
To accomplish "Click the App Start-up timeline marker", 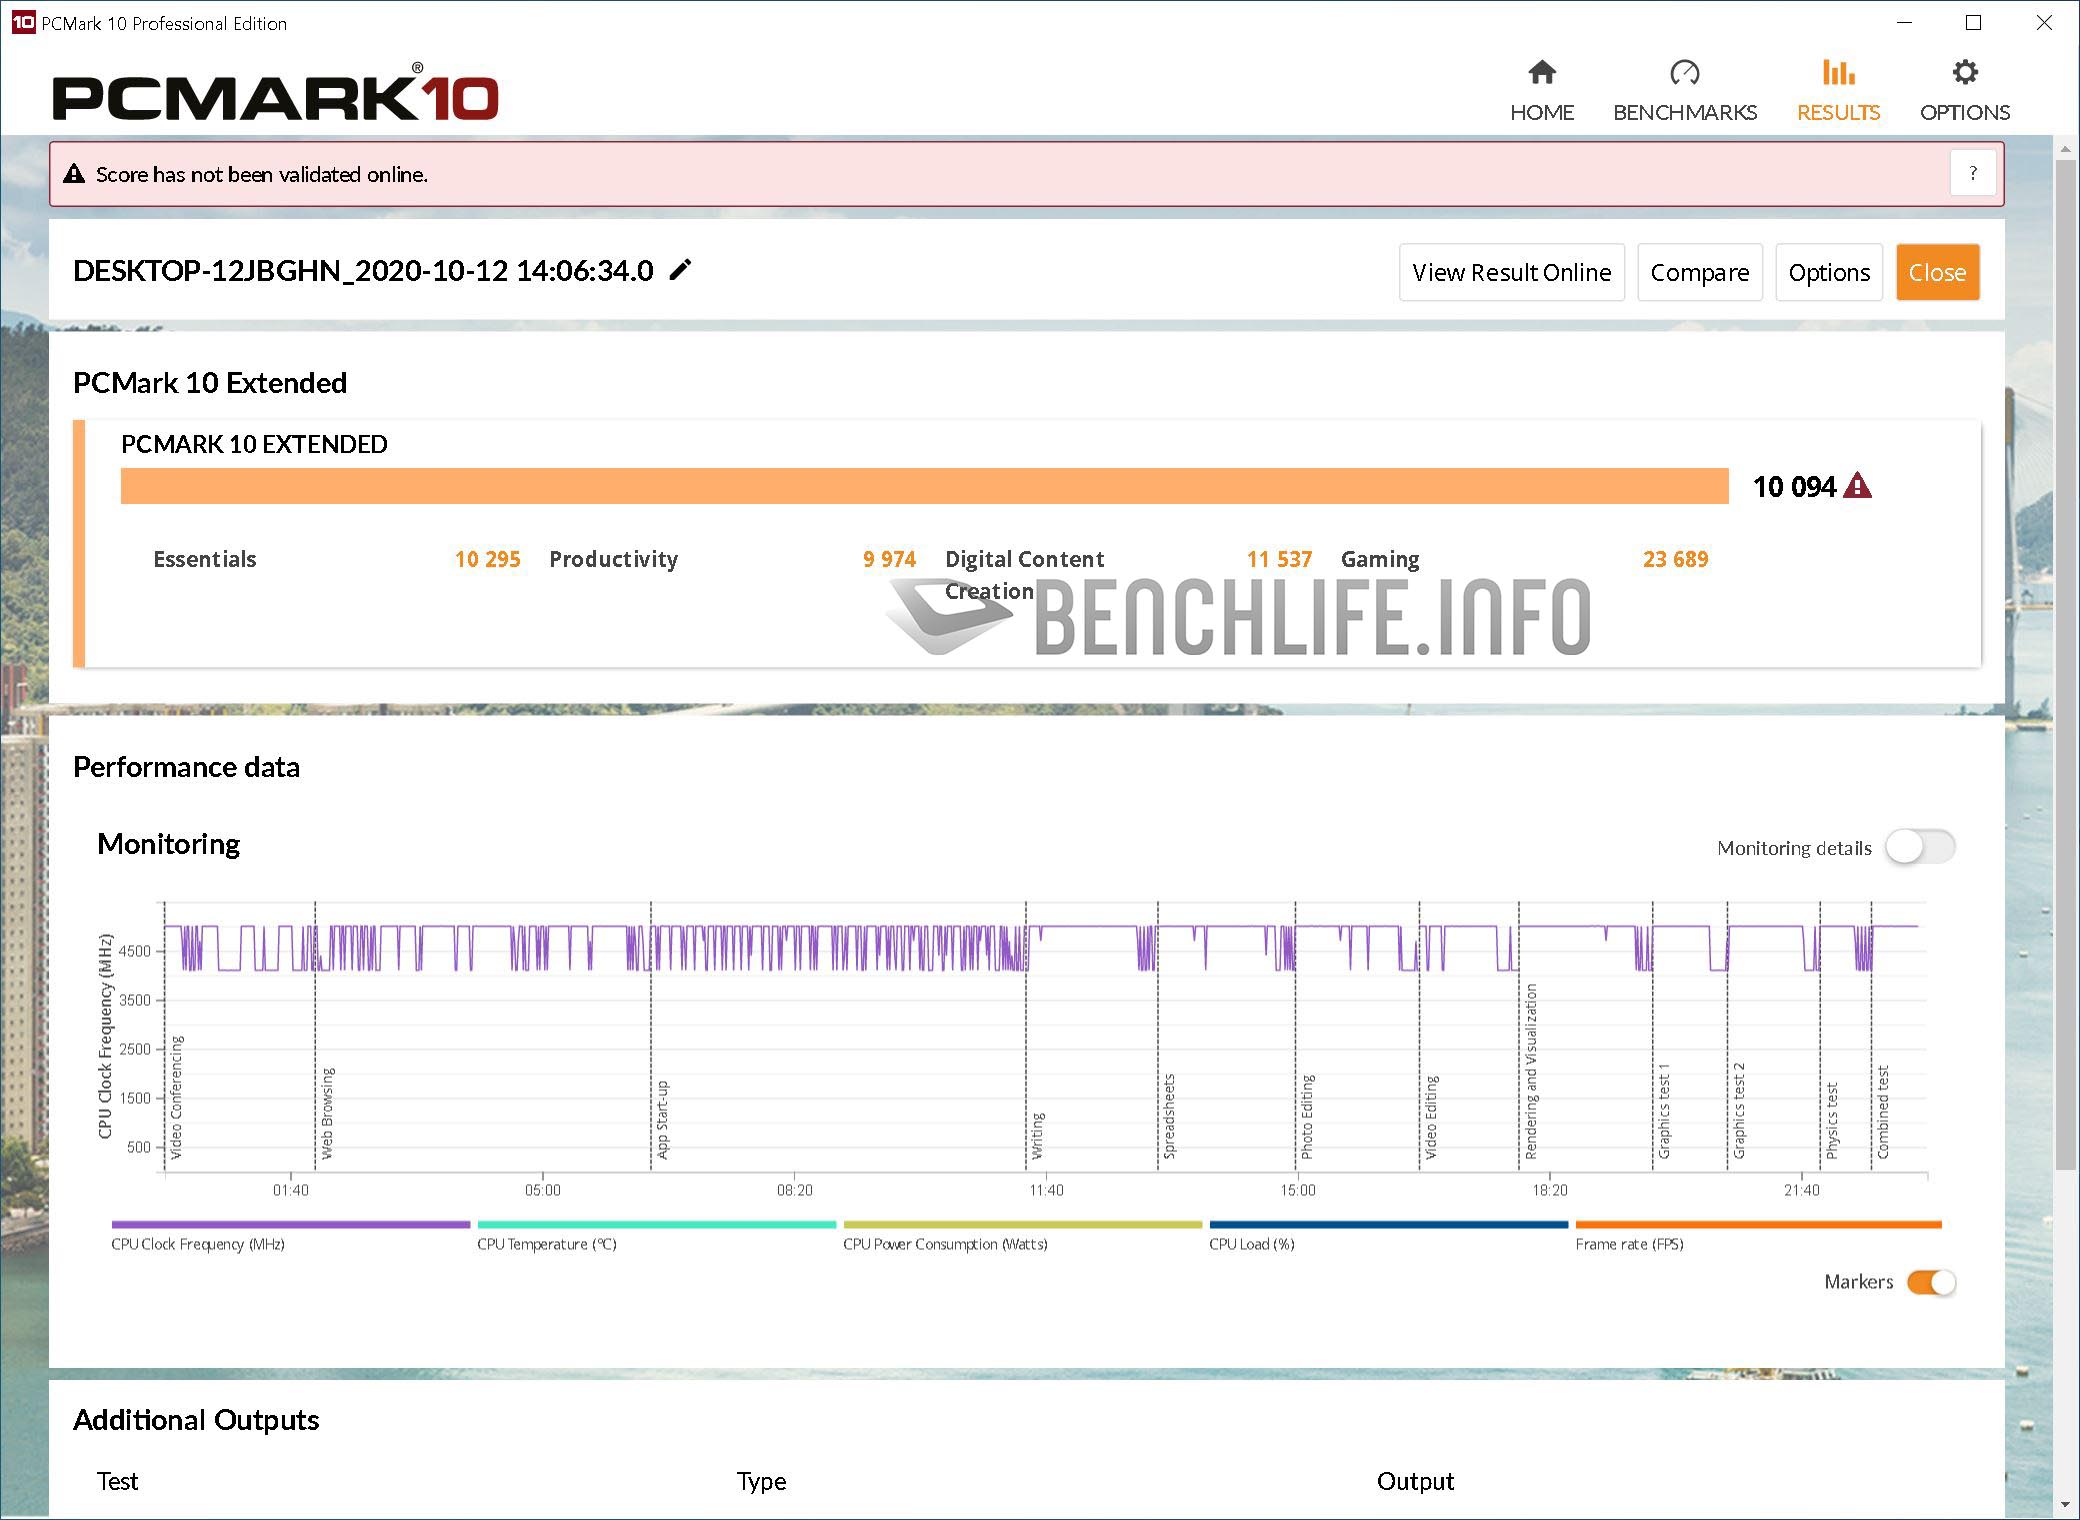I will tap(661, 1120).
